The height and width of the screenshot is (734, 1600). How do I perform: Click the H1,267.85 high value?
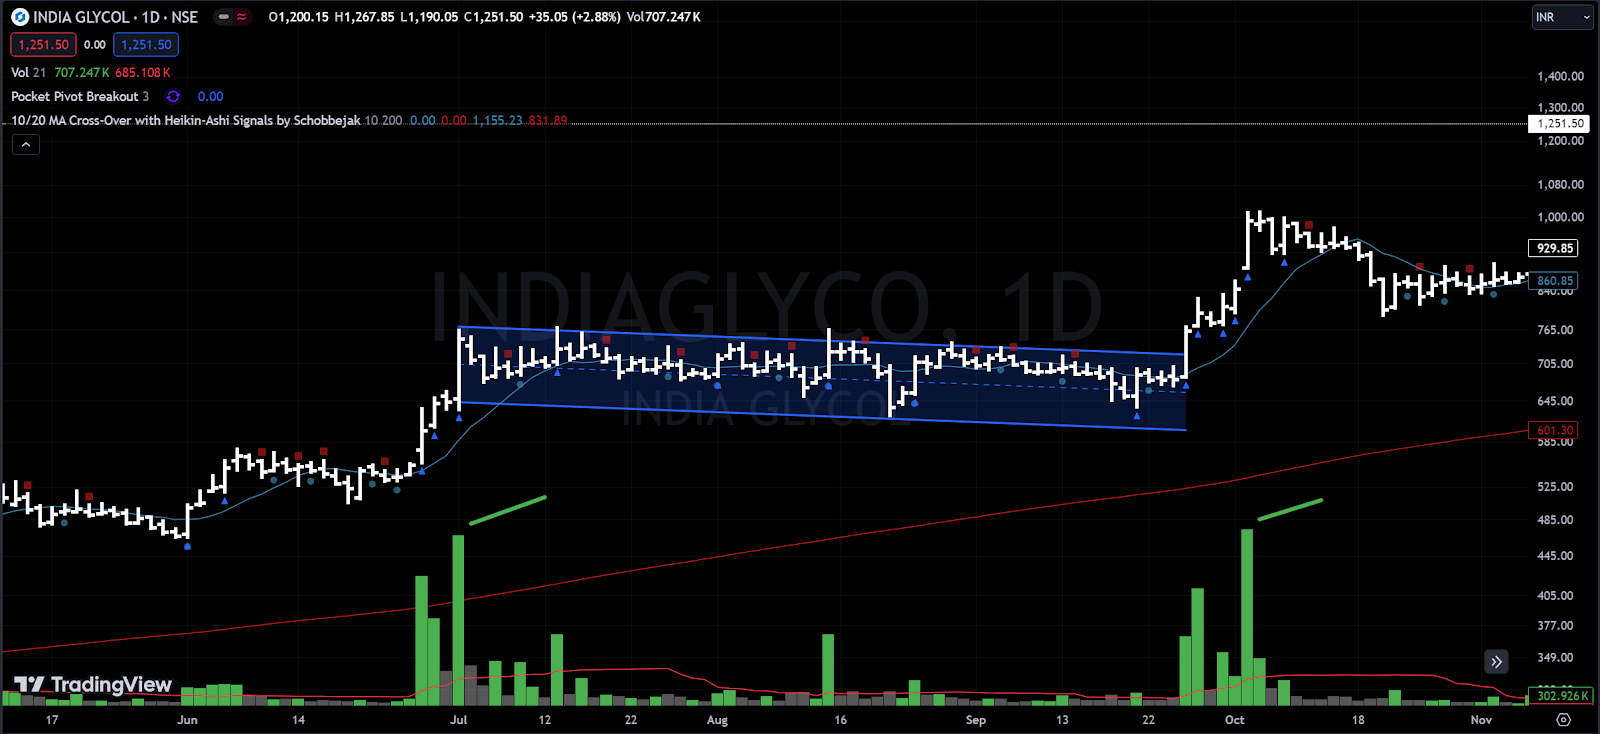pos(364,17)
